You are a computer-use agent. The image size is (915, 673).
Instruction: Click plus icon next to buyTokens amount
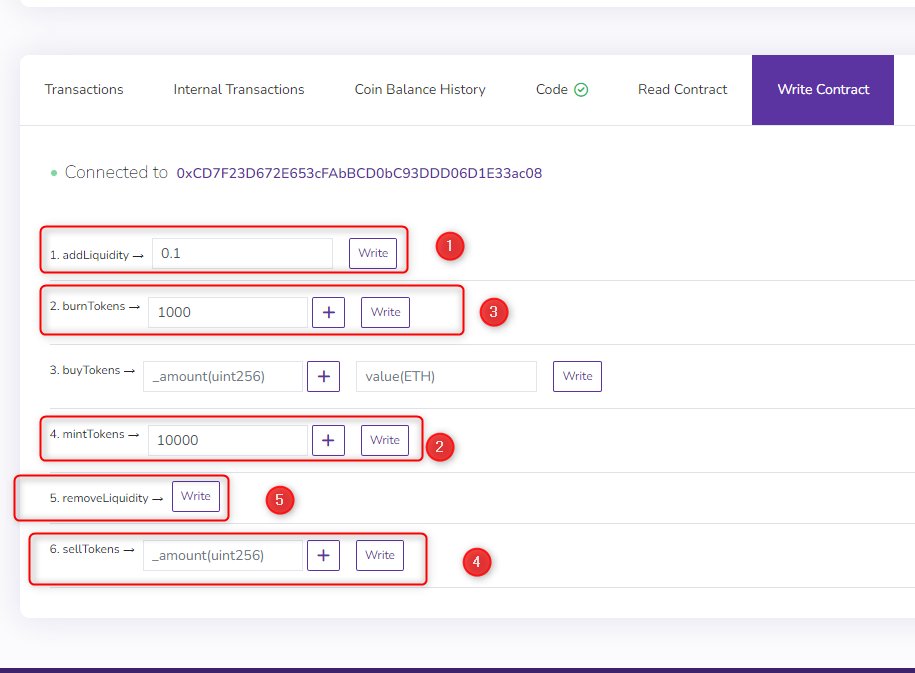(x=324, y=376)
